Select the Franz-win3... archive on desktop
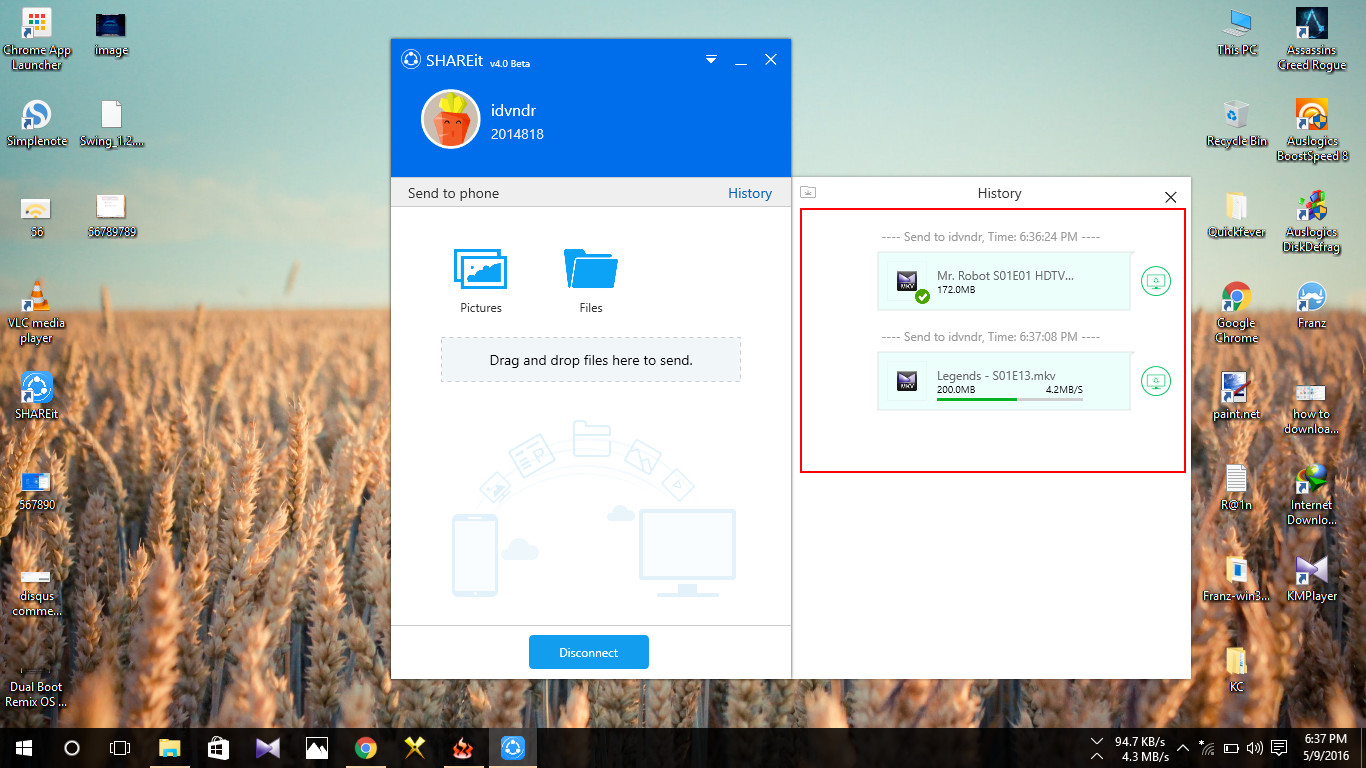The height and width of the screenshot is (768, 1366). pyautogui.click(x=1237, y=579)
